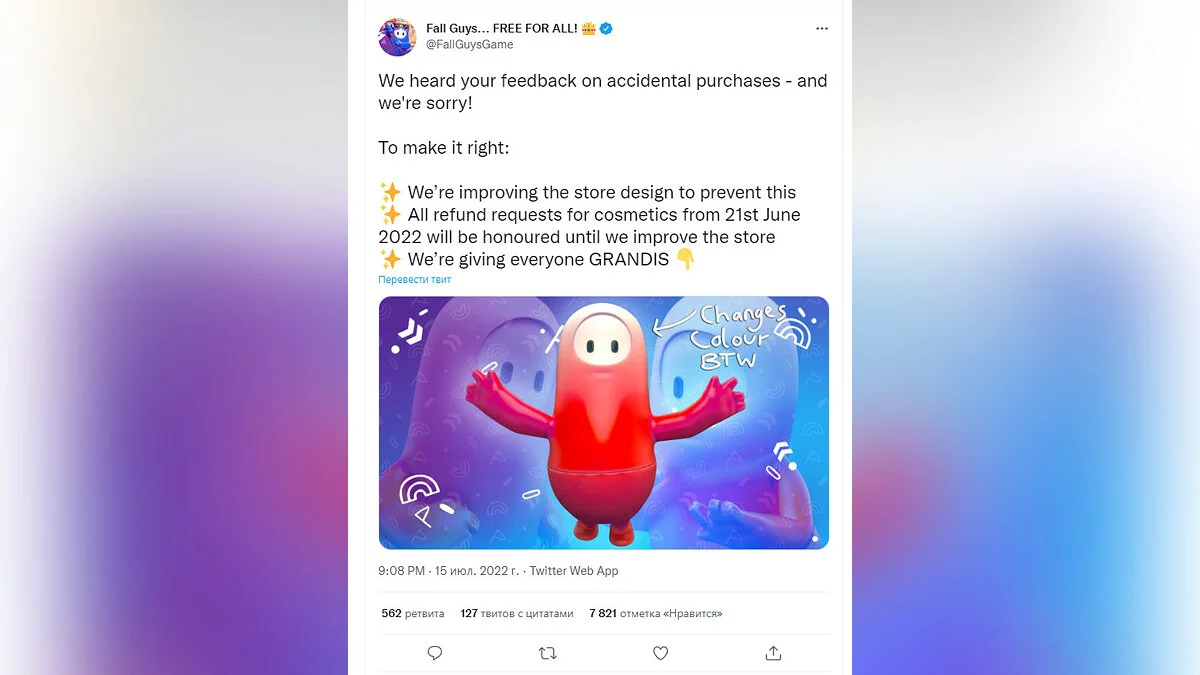
Task: View the 7 821 likes list
Action: click(x=656, y=613)
